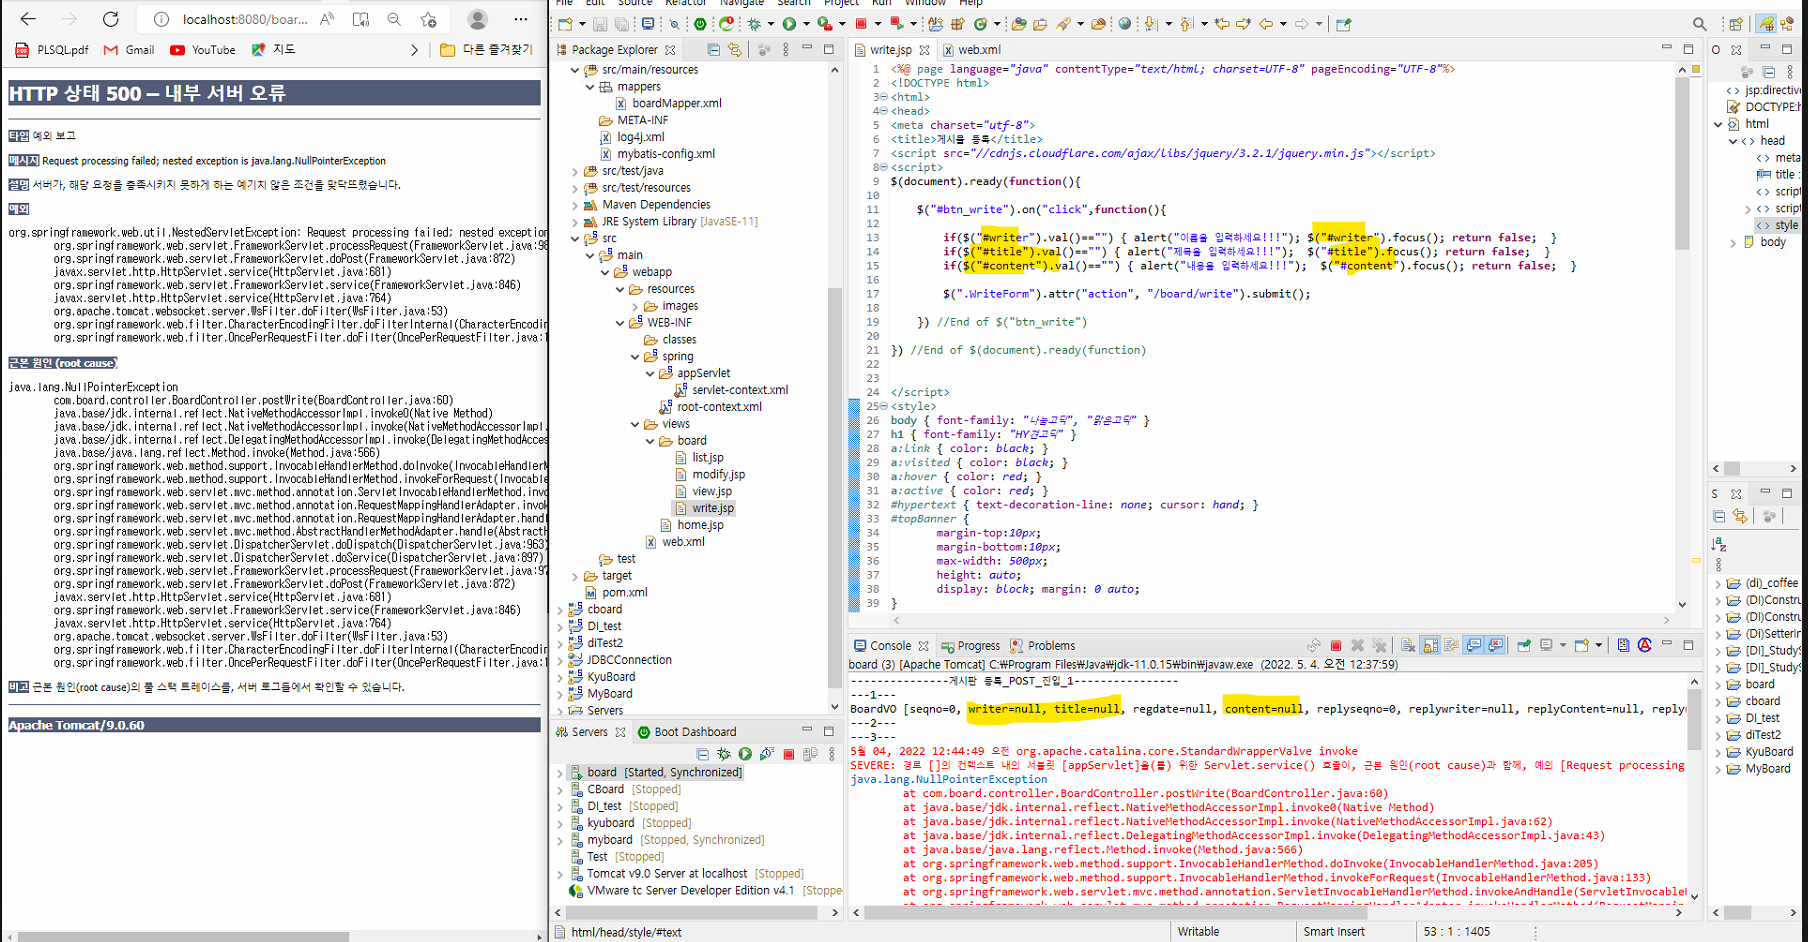Image resolution: width=1808 pixels, height=942 pixels.
Task: Expand Maven Dependencies node
Action: pyautogui.click(x=575, y=205)
